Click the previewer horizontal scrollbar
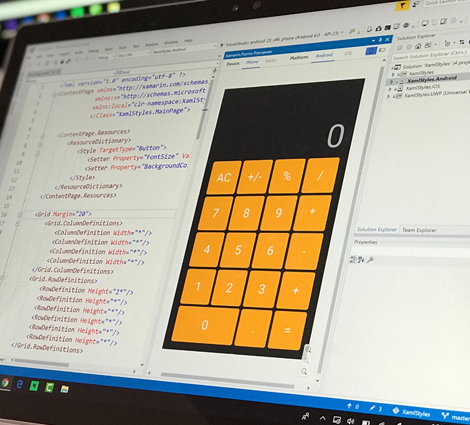The height and width of the screenshot is (425, 470). pyautogui.click(x=227, y=380)
